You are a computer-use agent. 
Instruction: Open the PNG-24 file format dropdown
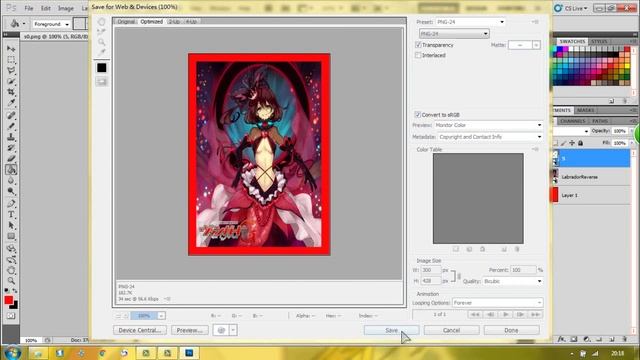(454, 33)
